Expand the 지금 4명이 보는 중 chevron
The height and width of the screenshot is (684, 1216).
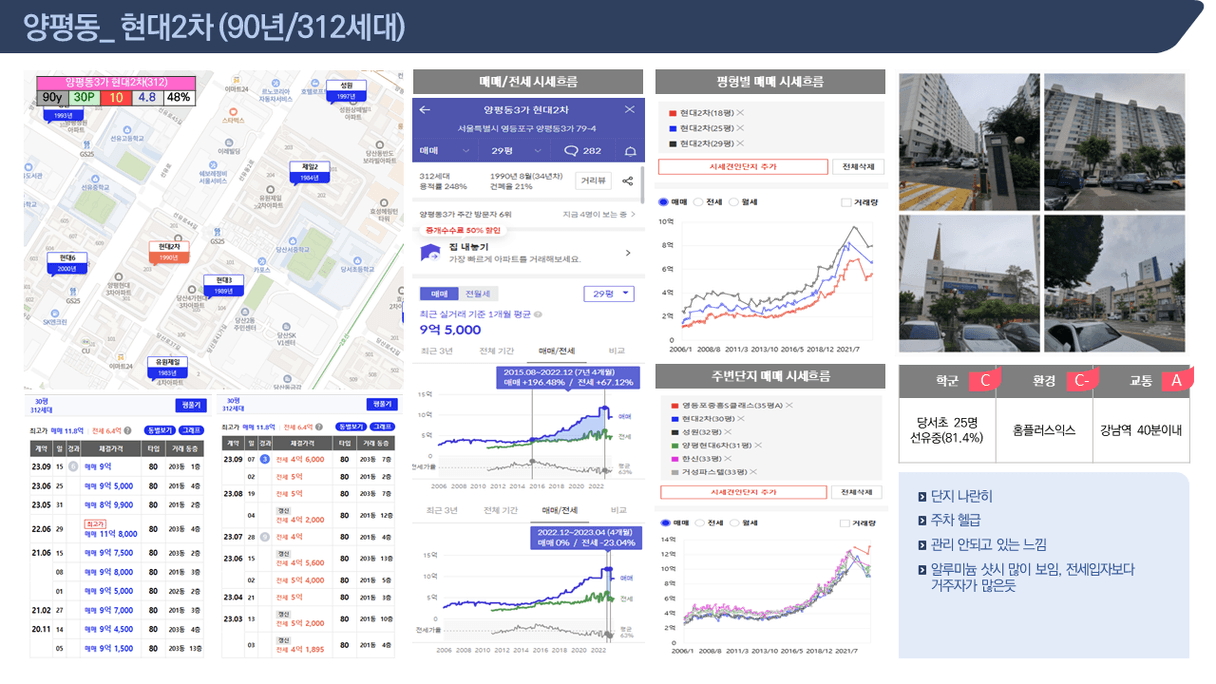634,214
